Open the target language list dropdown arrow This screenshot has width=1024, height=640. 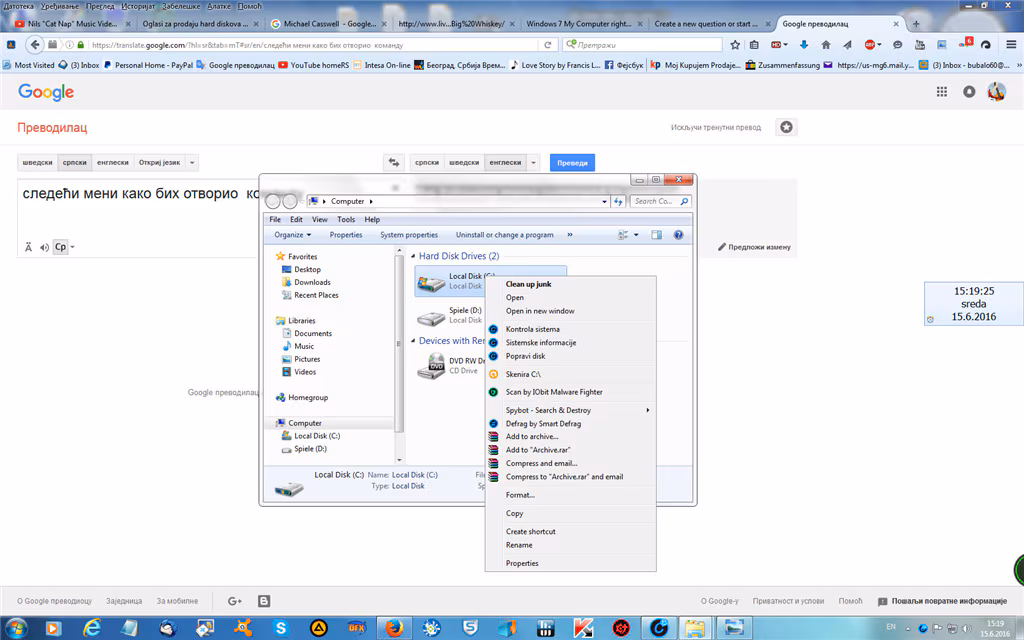[534, 163]
